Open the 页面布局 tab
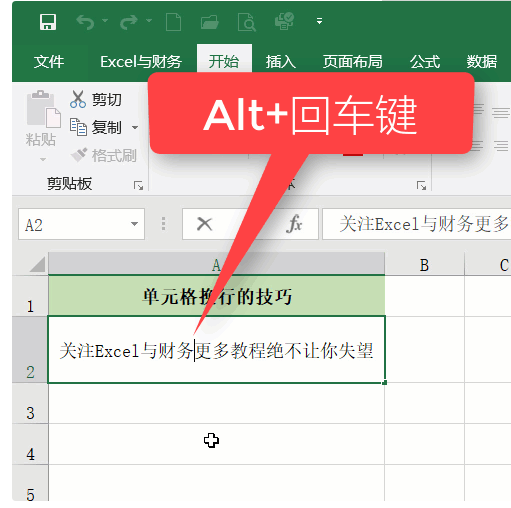511x508 pixels. 352,62
